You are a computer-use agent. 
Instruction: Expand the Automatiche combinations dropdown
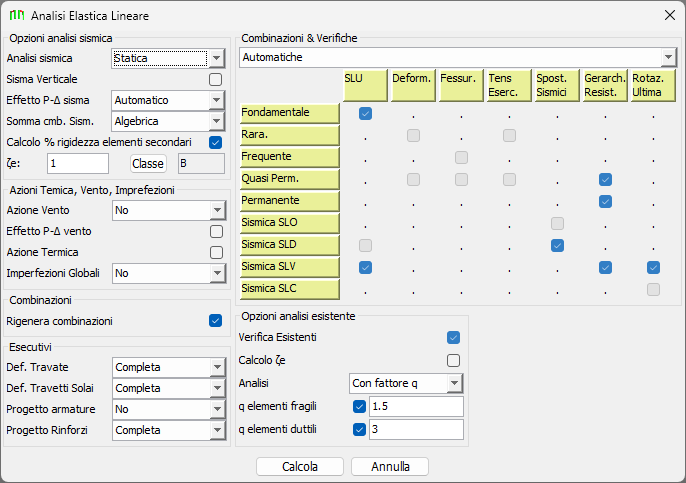668,57
